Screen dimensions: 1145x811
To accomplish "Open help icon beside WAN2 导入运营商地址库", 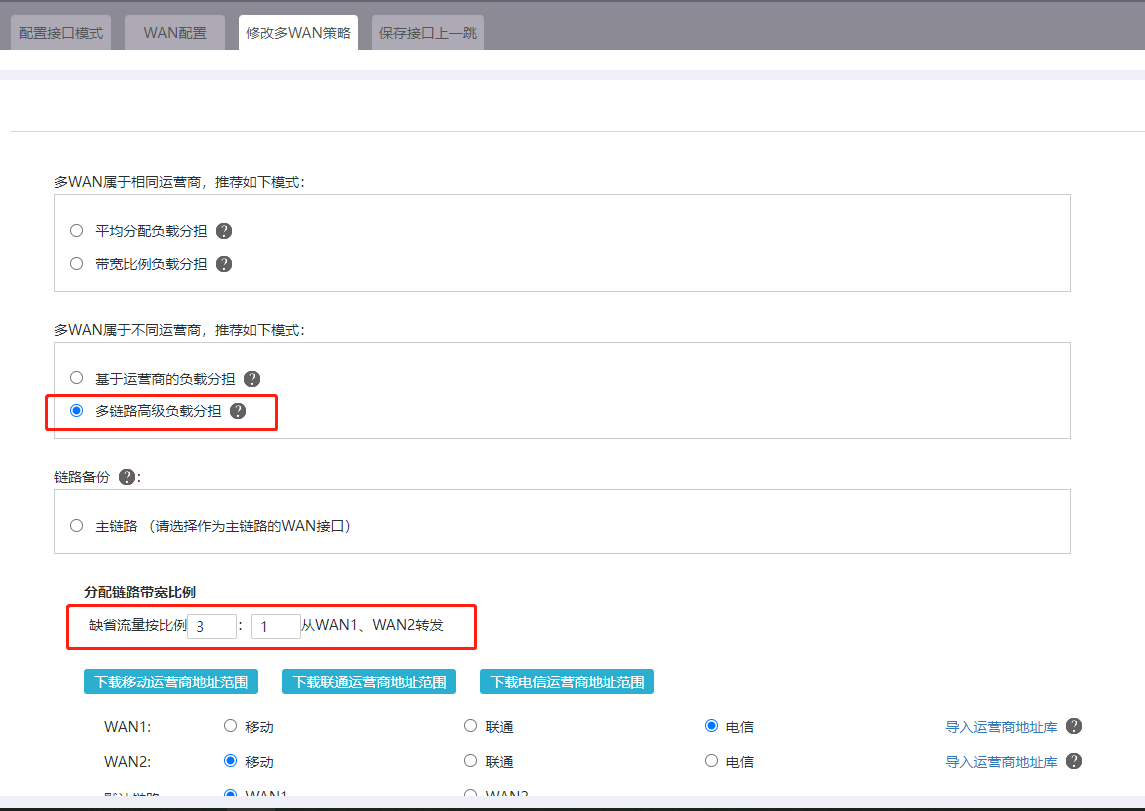I will coord(1073,761).
